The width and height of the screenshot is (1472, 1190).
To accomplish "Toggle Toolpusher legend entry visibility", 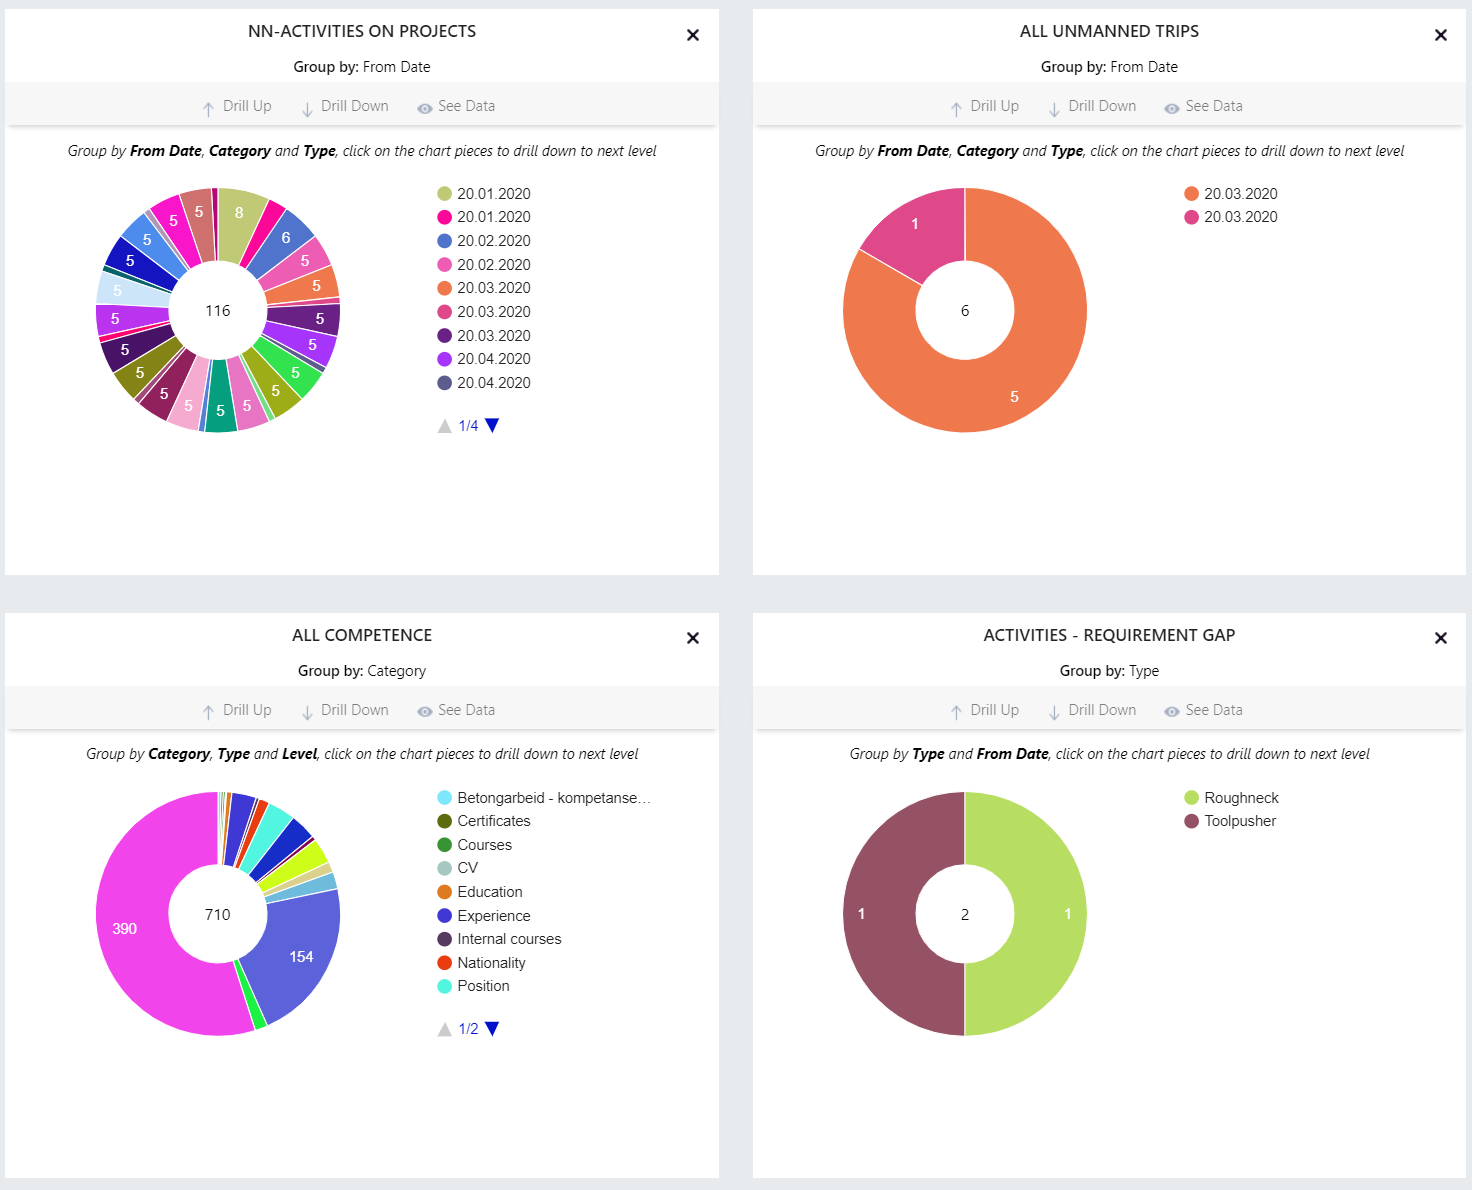I will (x=1230, y=821).
